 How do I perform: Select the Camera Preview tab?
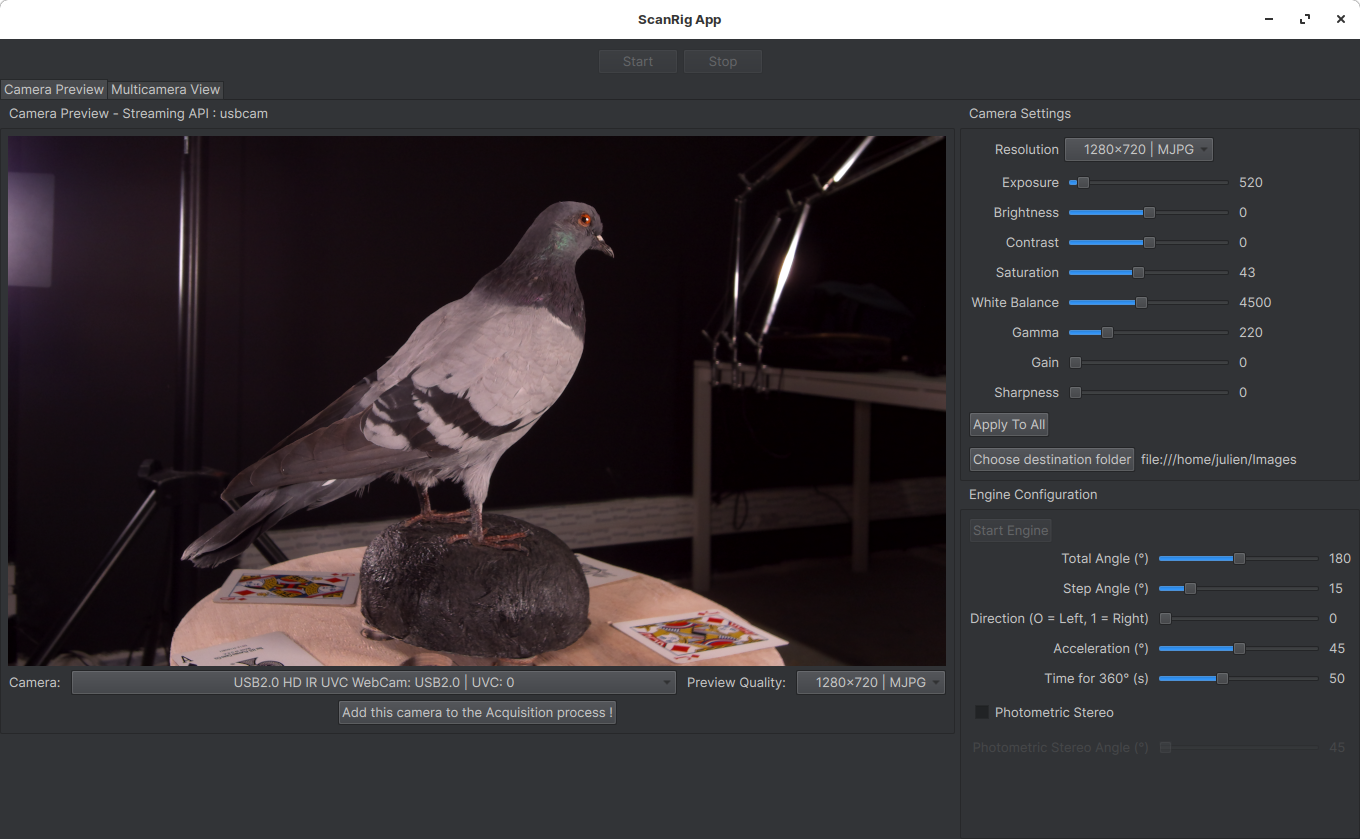click(x=54, y=89)
